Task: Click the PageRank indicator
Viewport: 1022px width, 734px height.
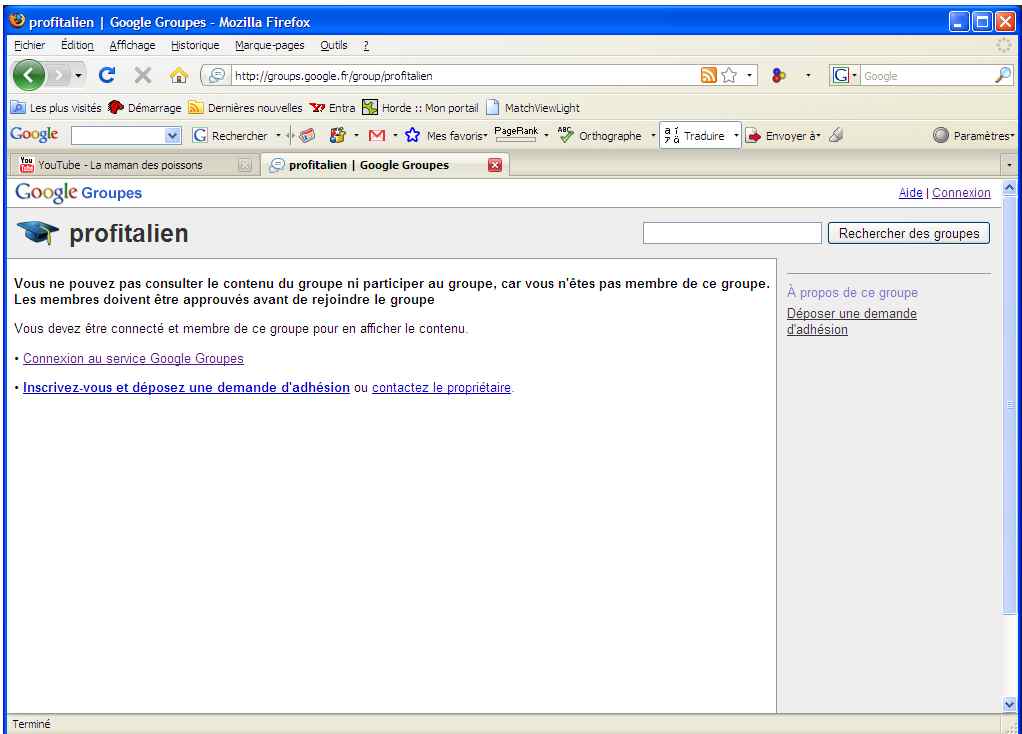Action: pyautogui.click(x=516, y=134)
